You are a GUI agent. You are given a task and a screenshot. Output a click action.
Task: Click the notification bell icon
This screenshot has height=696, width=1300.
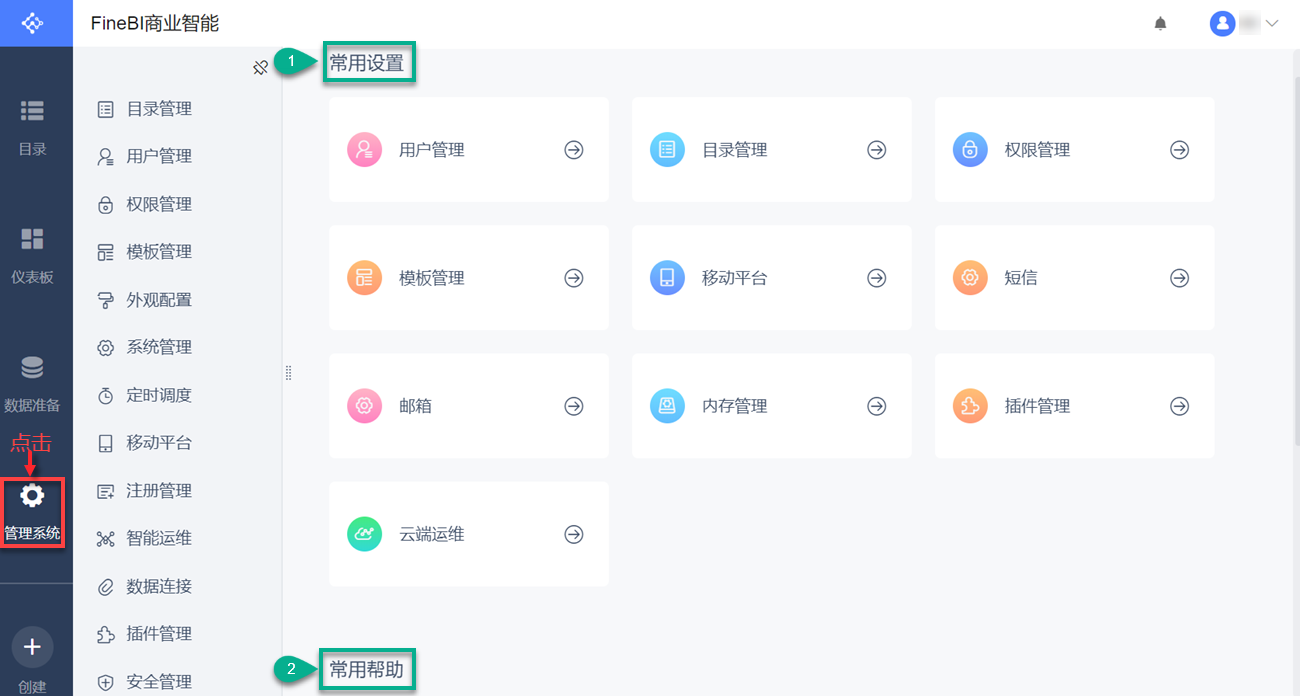pos(1160,23)
